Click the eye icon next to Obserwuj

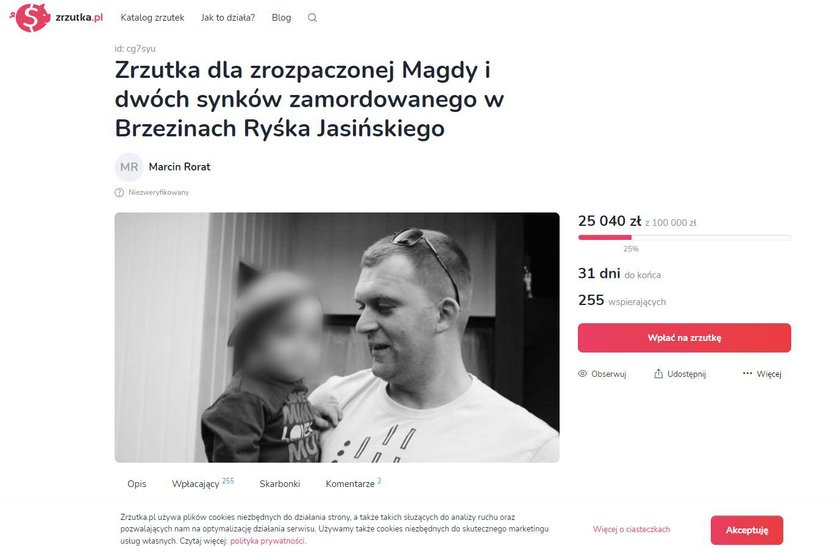click(x=582, y=373)
